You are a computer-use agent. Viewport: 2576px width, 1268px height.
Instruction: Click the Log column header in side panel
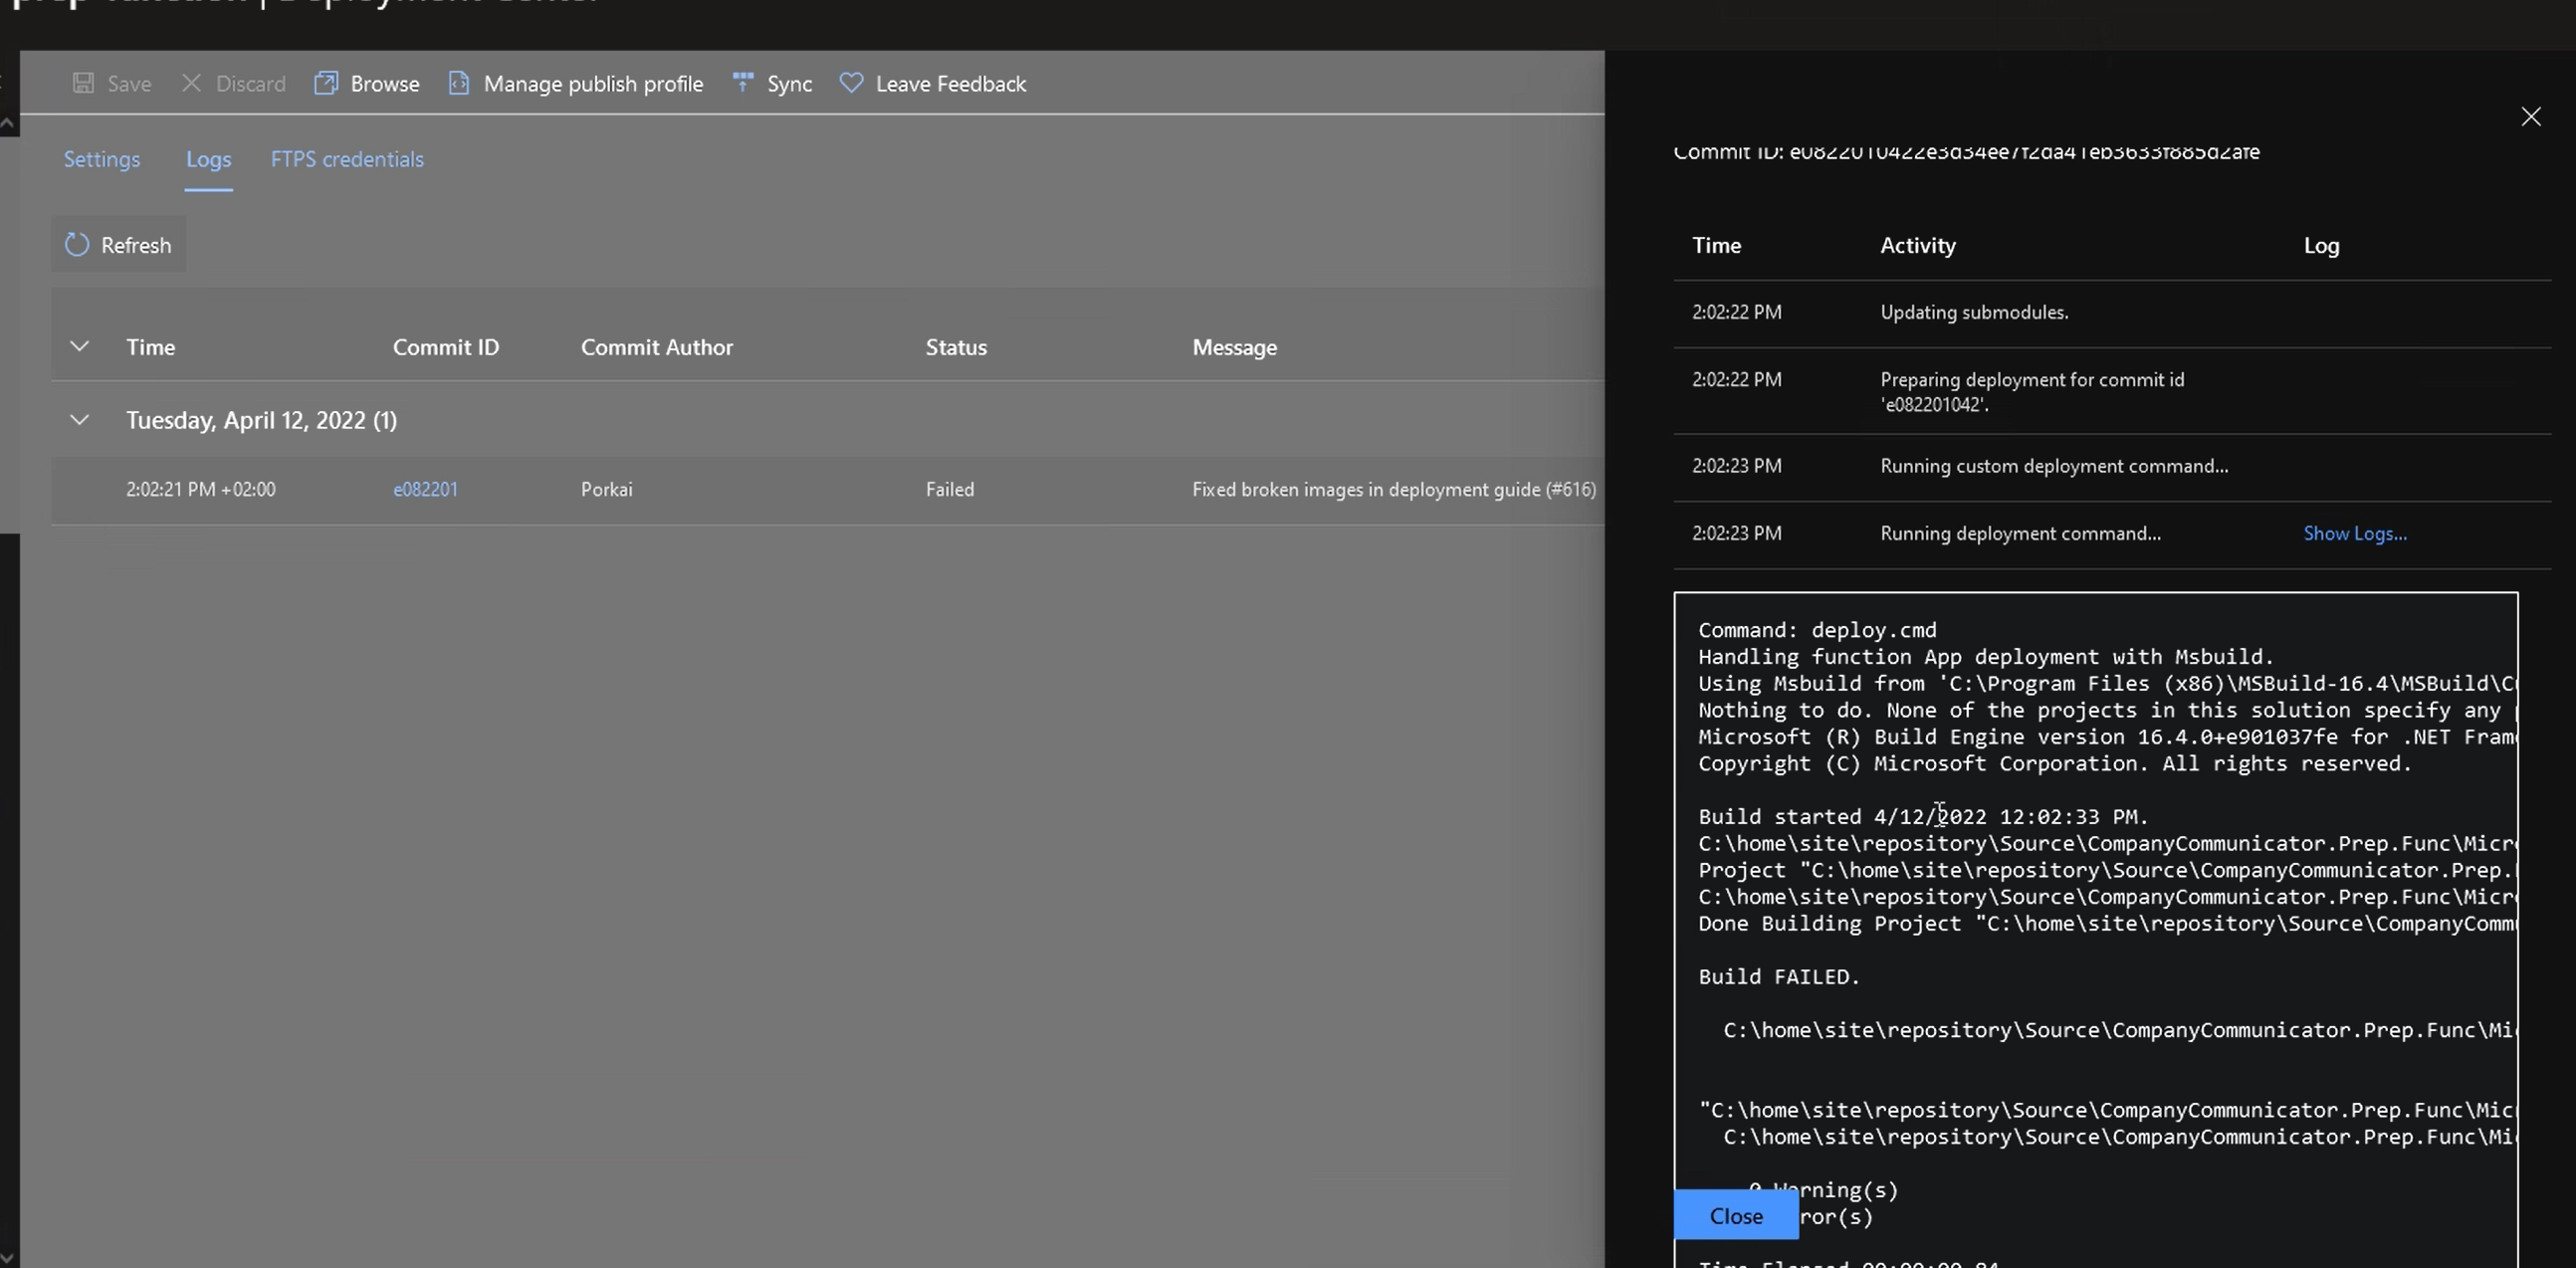(2321, 246)
